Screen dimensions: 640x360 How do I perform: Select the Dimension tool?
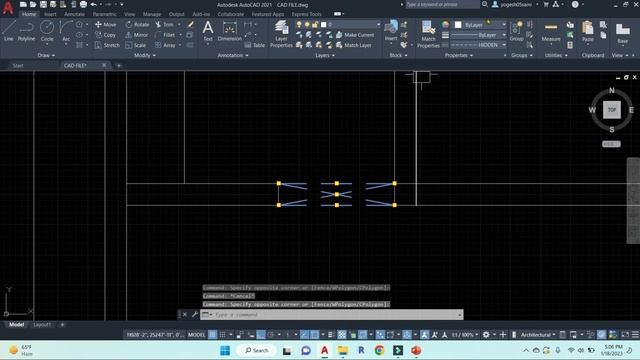230,31
